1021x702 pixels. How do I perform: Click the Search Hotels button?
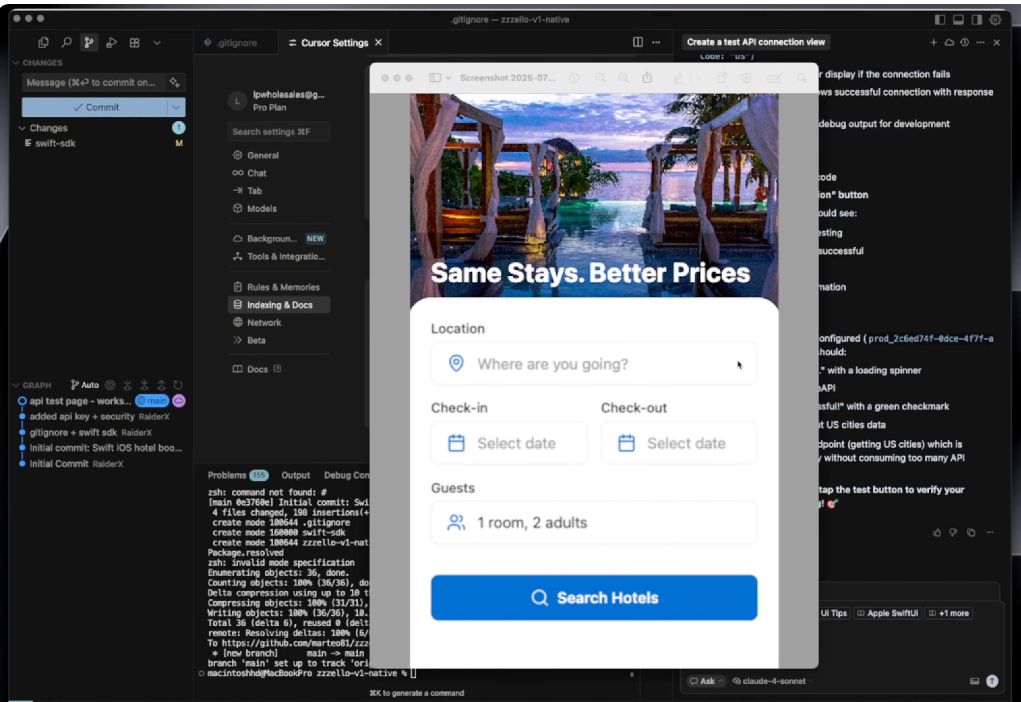(x=594, y=597)
